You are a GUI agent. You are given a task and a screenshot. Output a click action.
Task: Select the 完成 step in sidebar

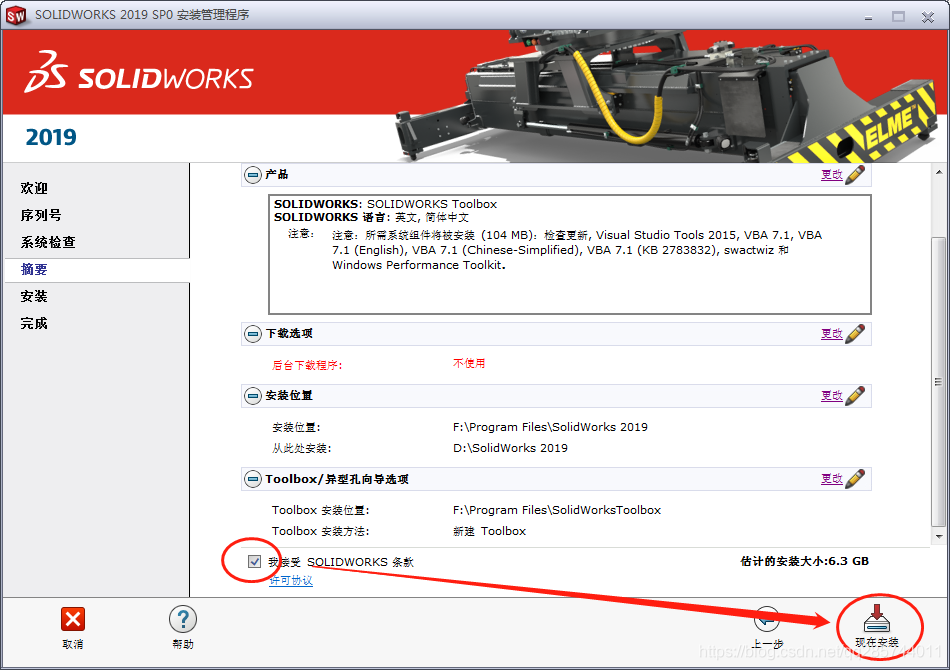point(34,323)
